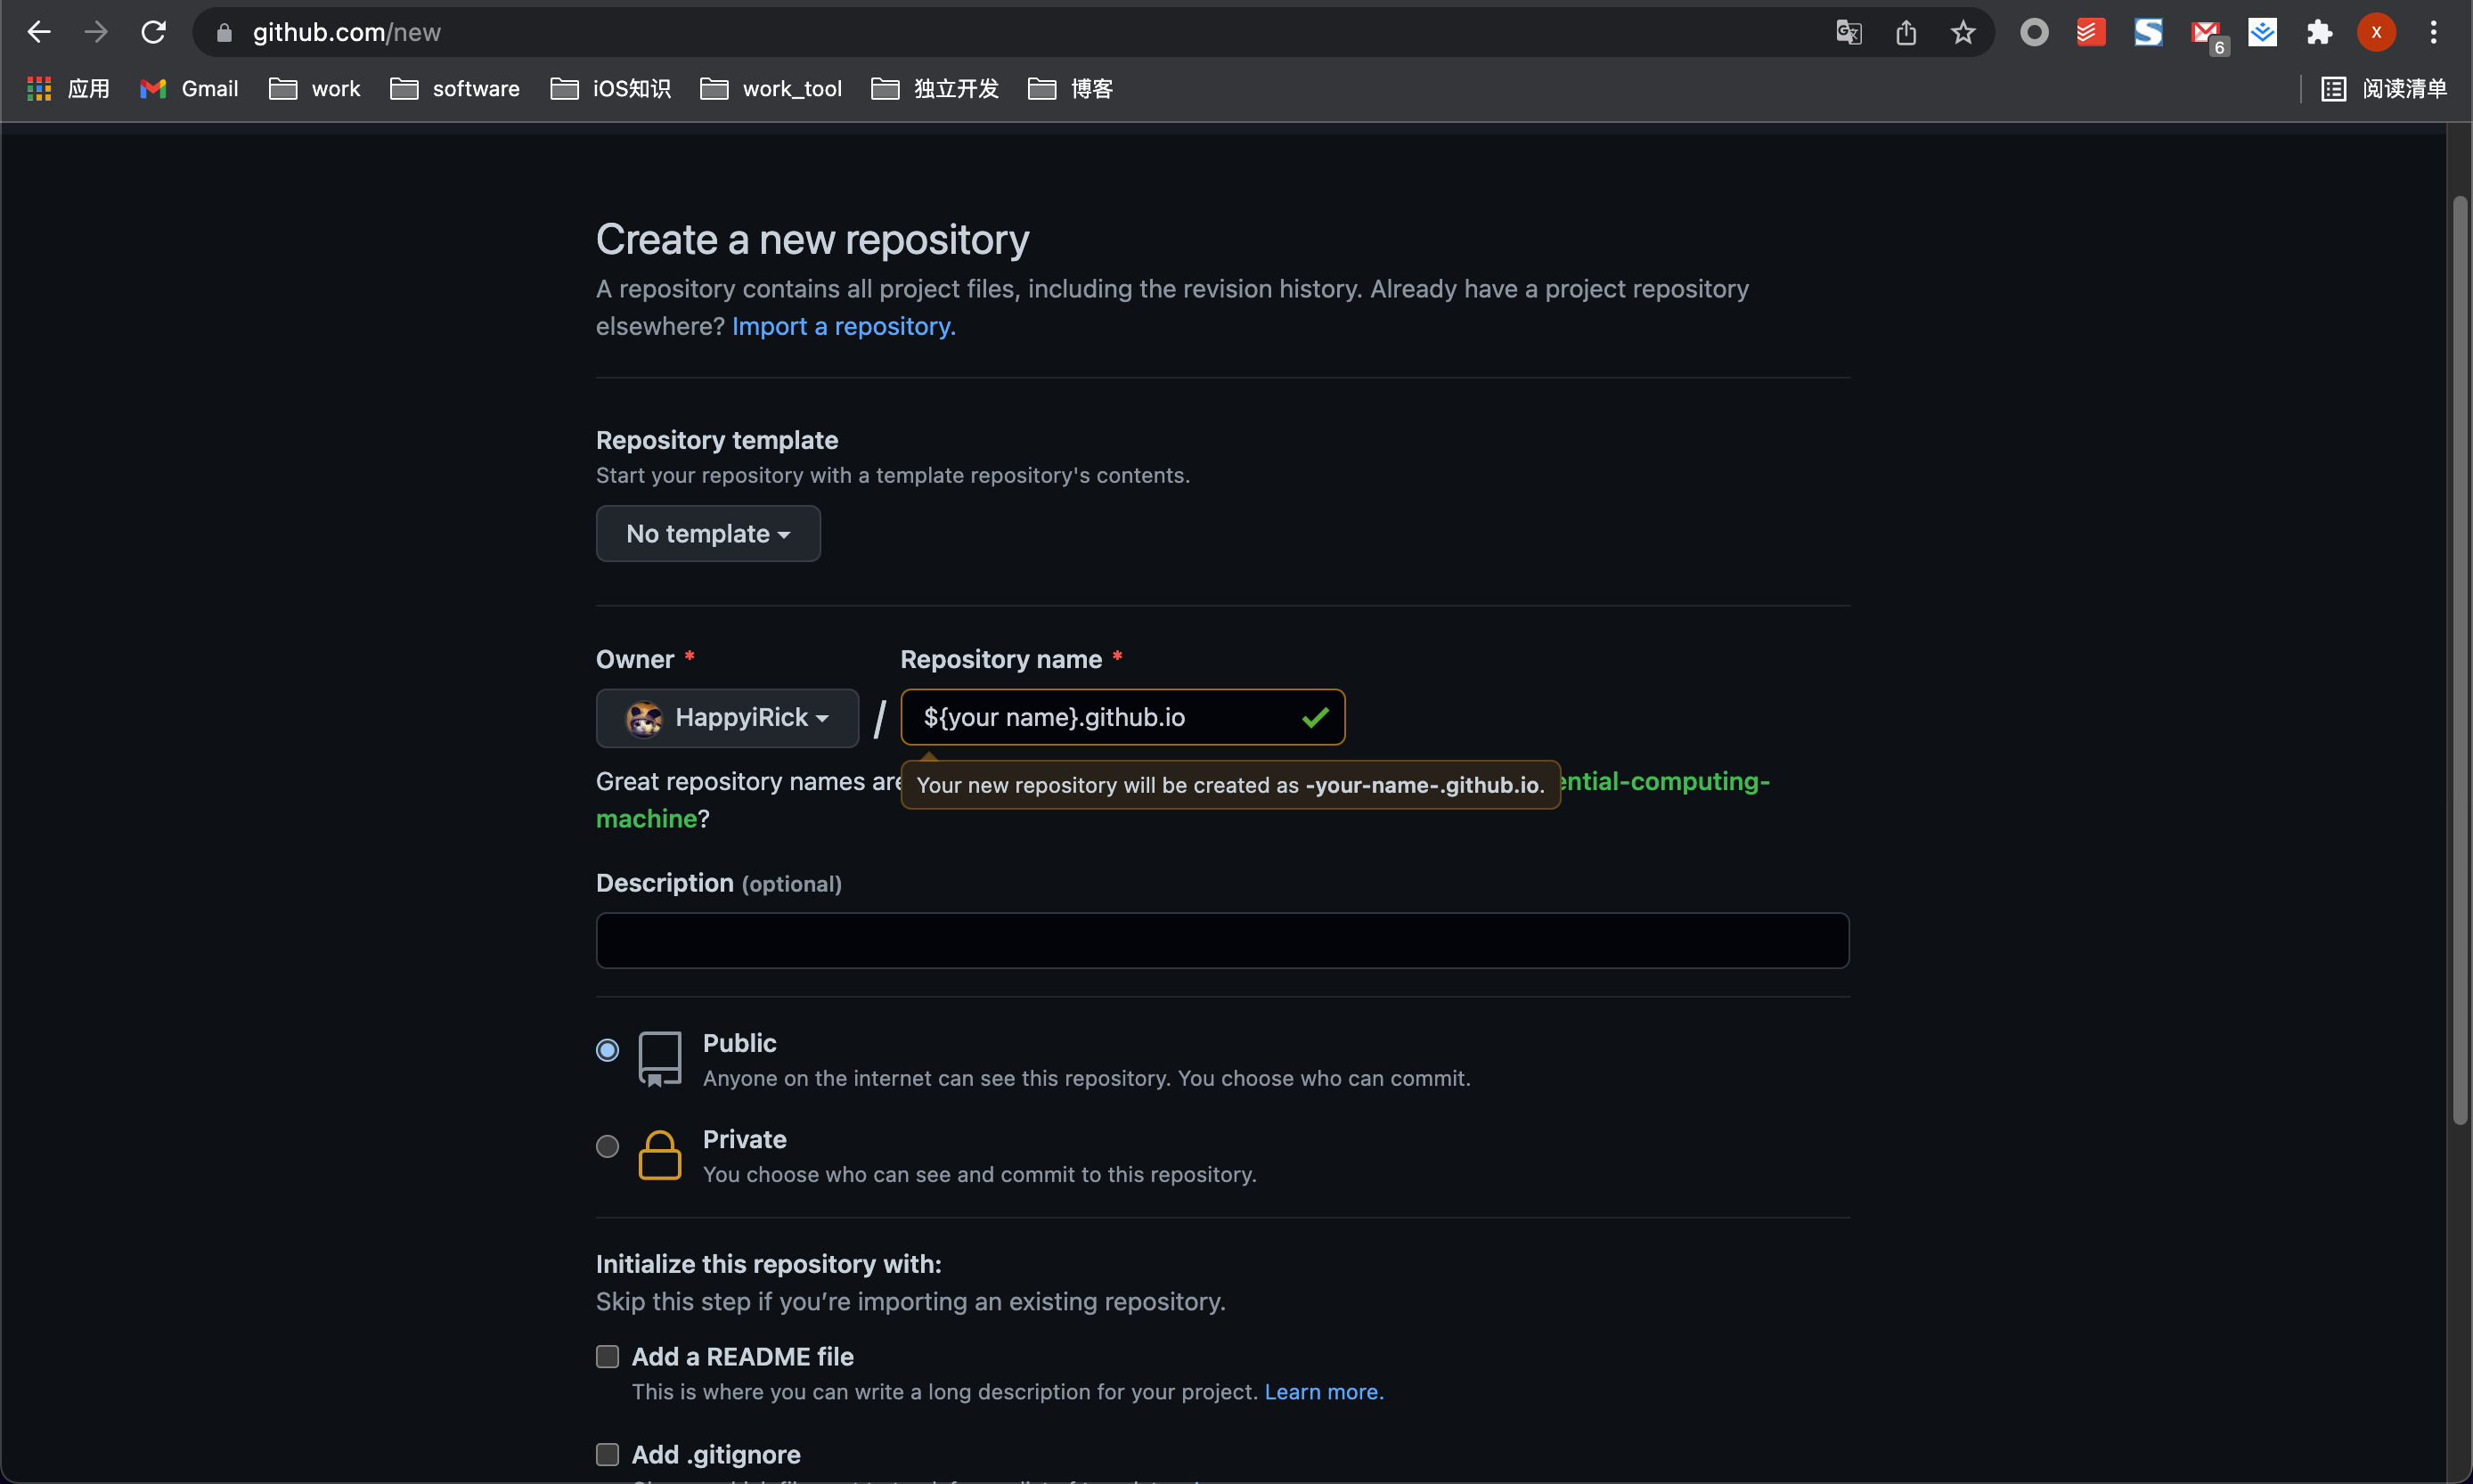The width and height of the screenshot is (2473, 1484).
Task: Open the work_tool bookmarks folder
Action: coord(771,89)
